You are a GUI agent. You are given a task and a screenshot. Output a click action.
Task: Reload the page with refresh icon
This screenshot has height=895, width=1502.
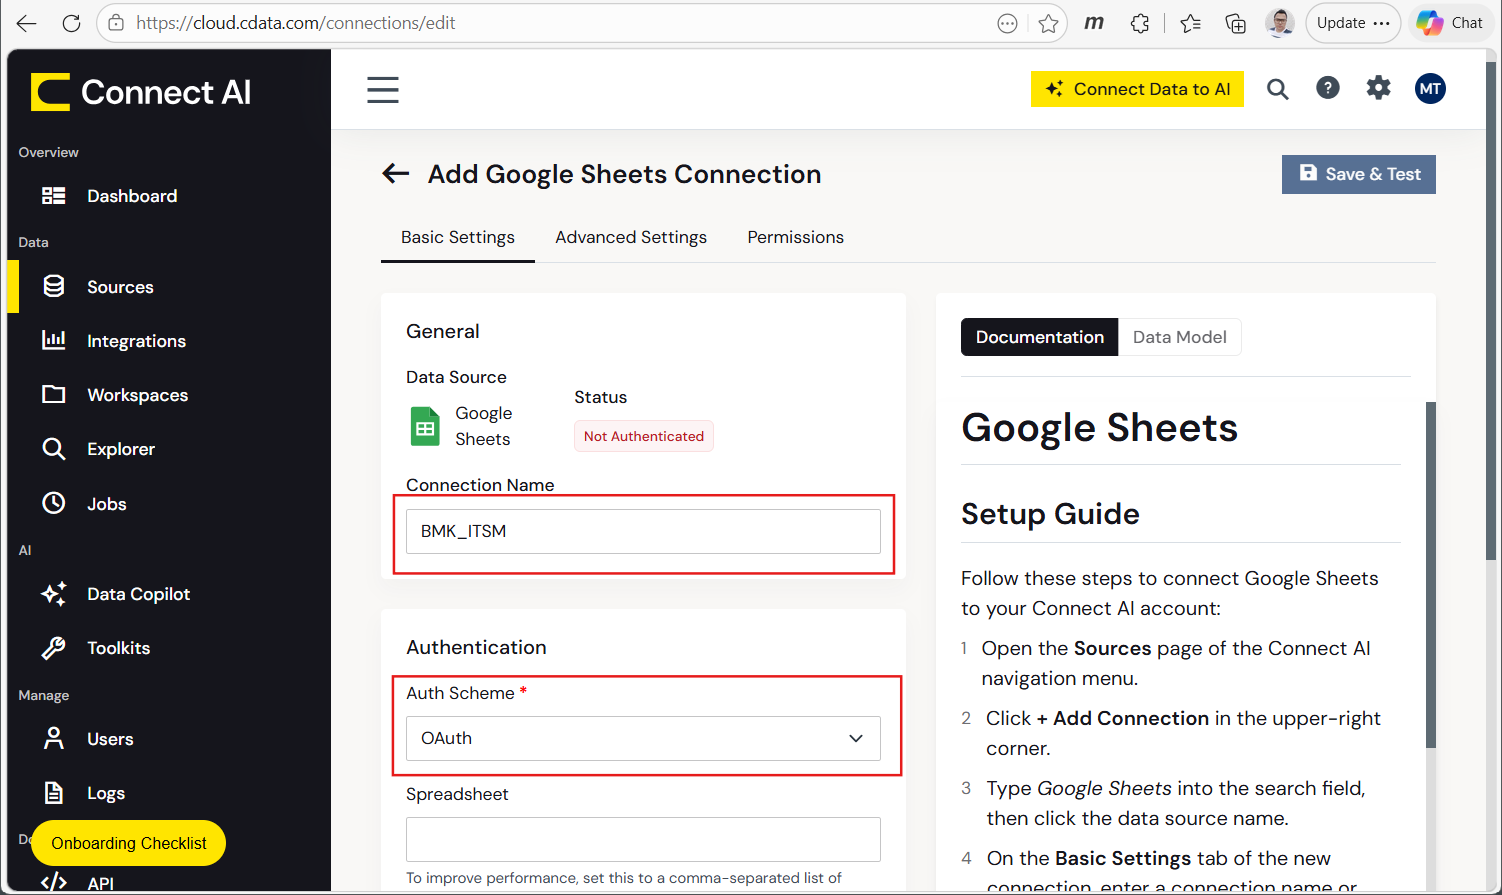click(71, 23)
